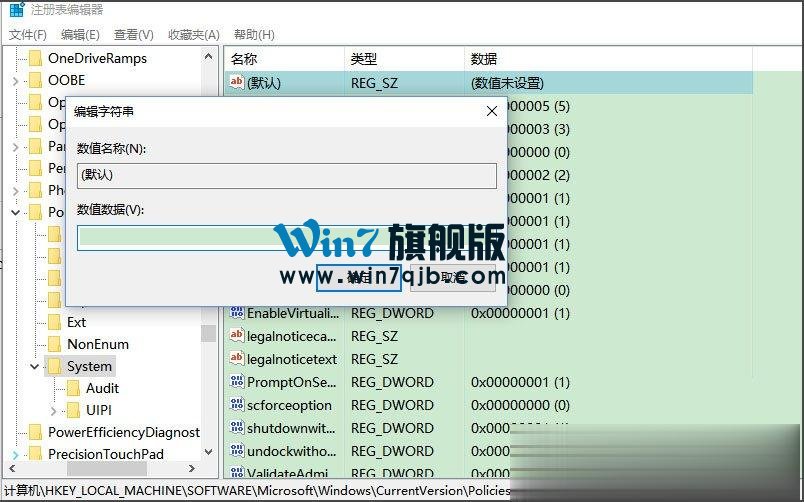Click the tree pane horizontal scrollbar thumb

point(107,468)
